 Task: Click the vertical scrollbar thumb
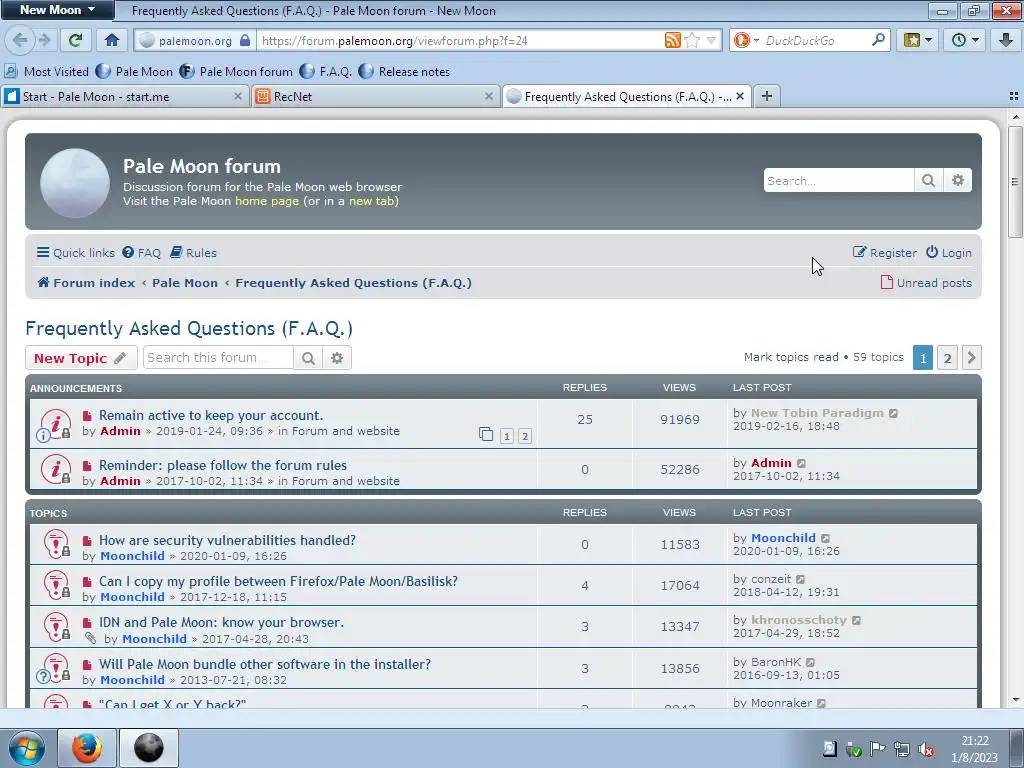[x=1015, y=182]
